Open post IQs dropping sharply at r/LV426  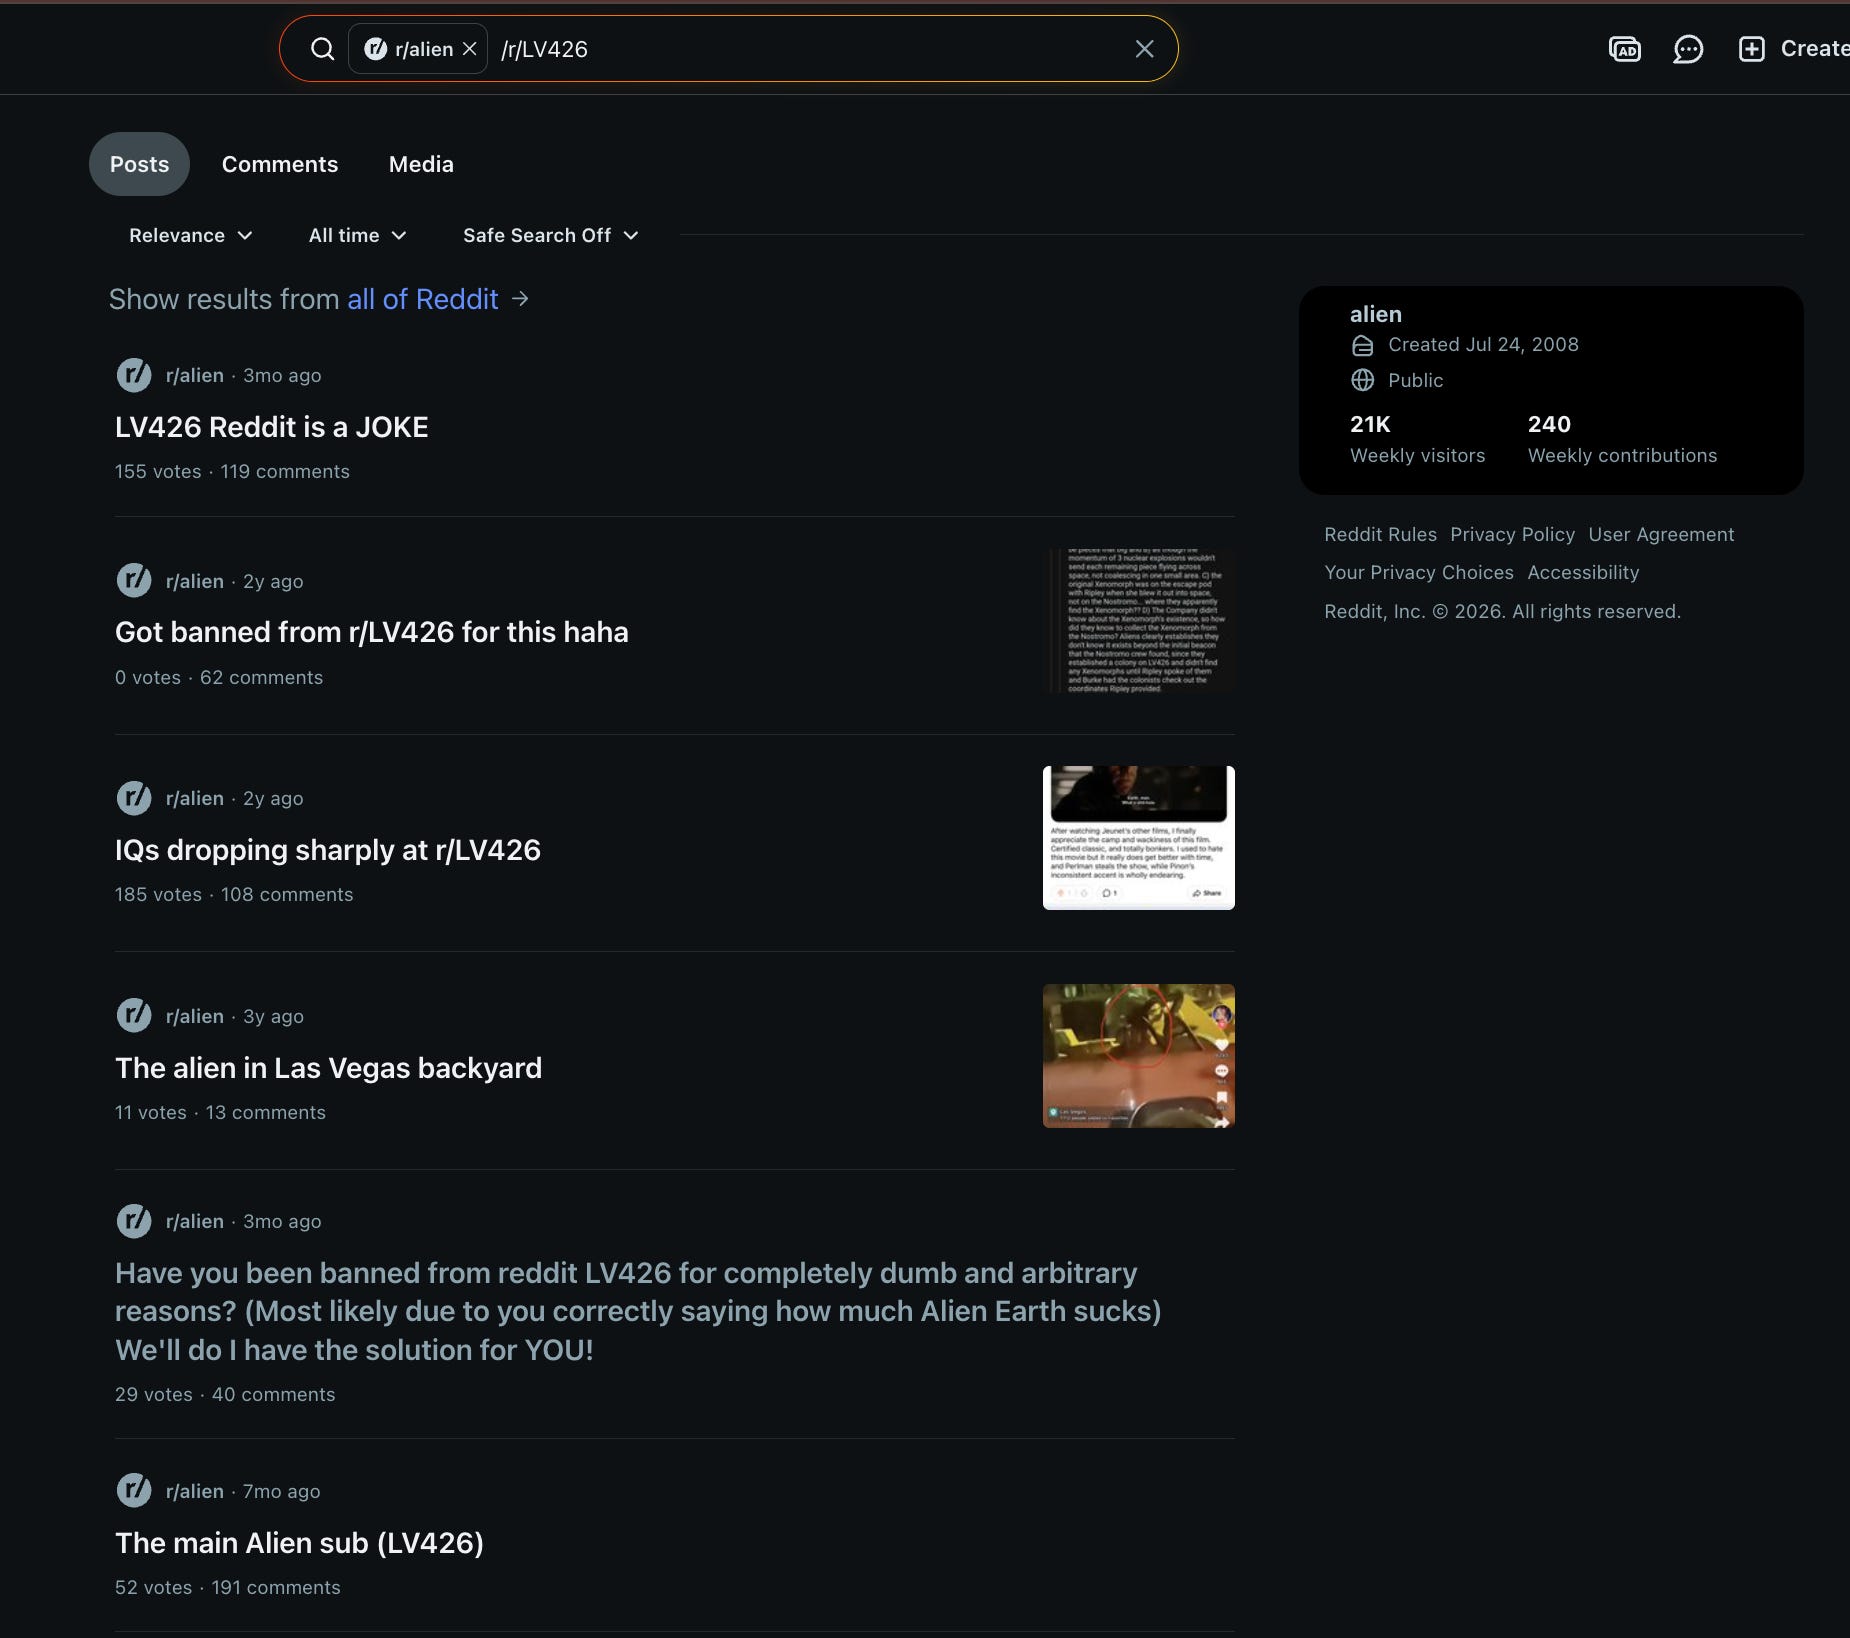click(328, 850)
